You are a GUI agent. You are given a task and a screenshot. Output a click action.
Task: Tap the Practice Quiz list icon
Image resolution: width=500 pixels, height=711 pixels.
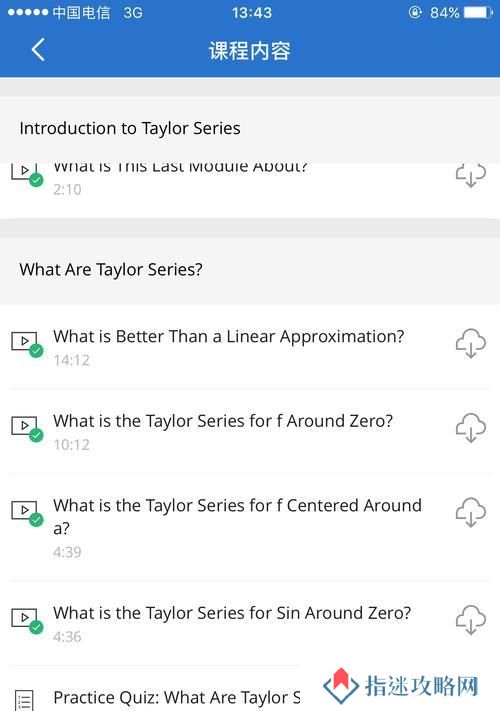point(24,700)
